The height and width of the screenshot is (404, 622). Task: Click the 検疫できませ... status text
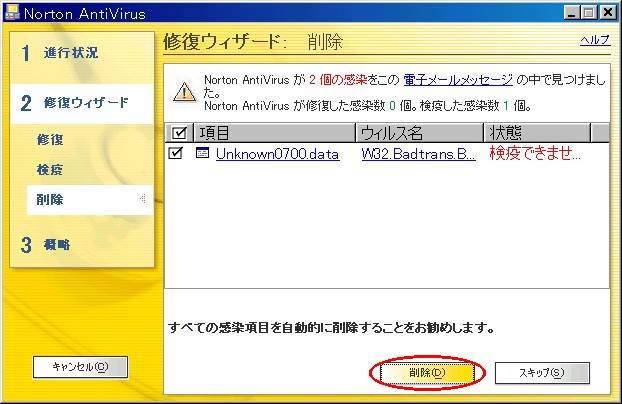click(535, 153)
